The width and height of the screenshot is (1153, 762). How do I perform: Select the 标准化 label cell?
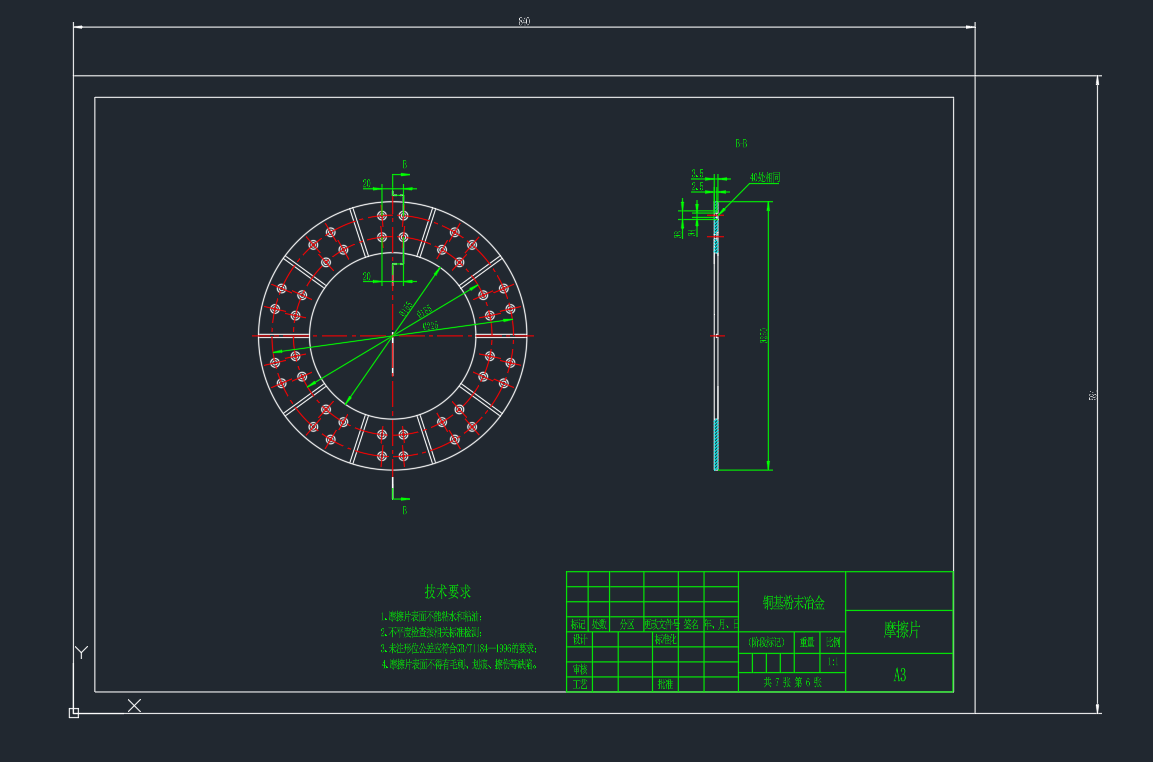pos(665,640)
